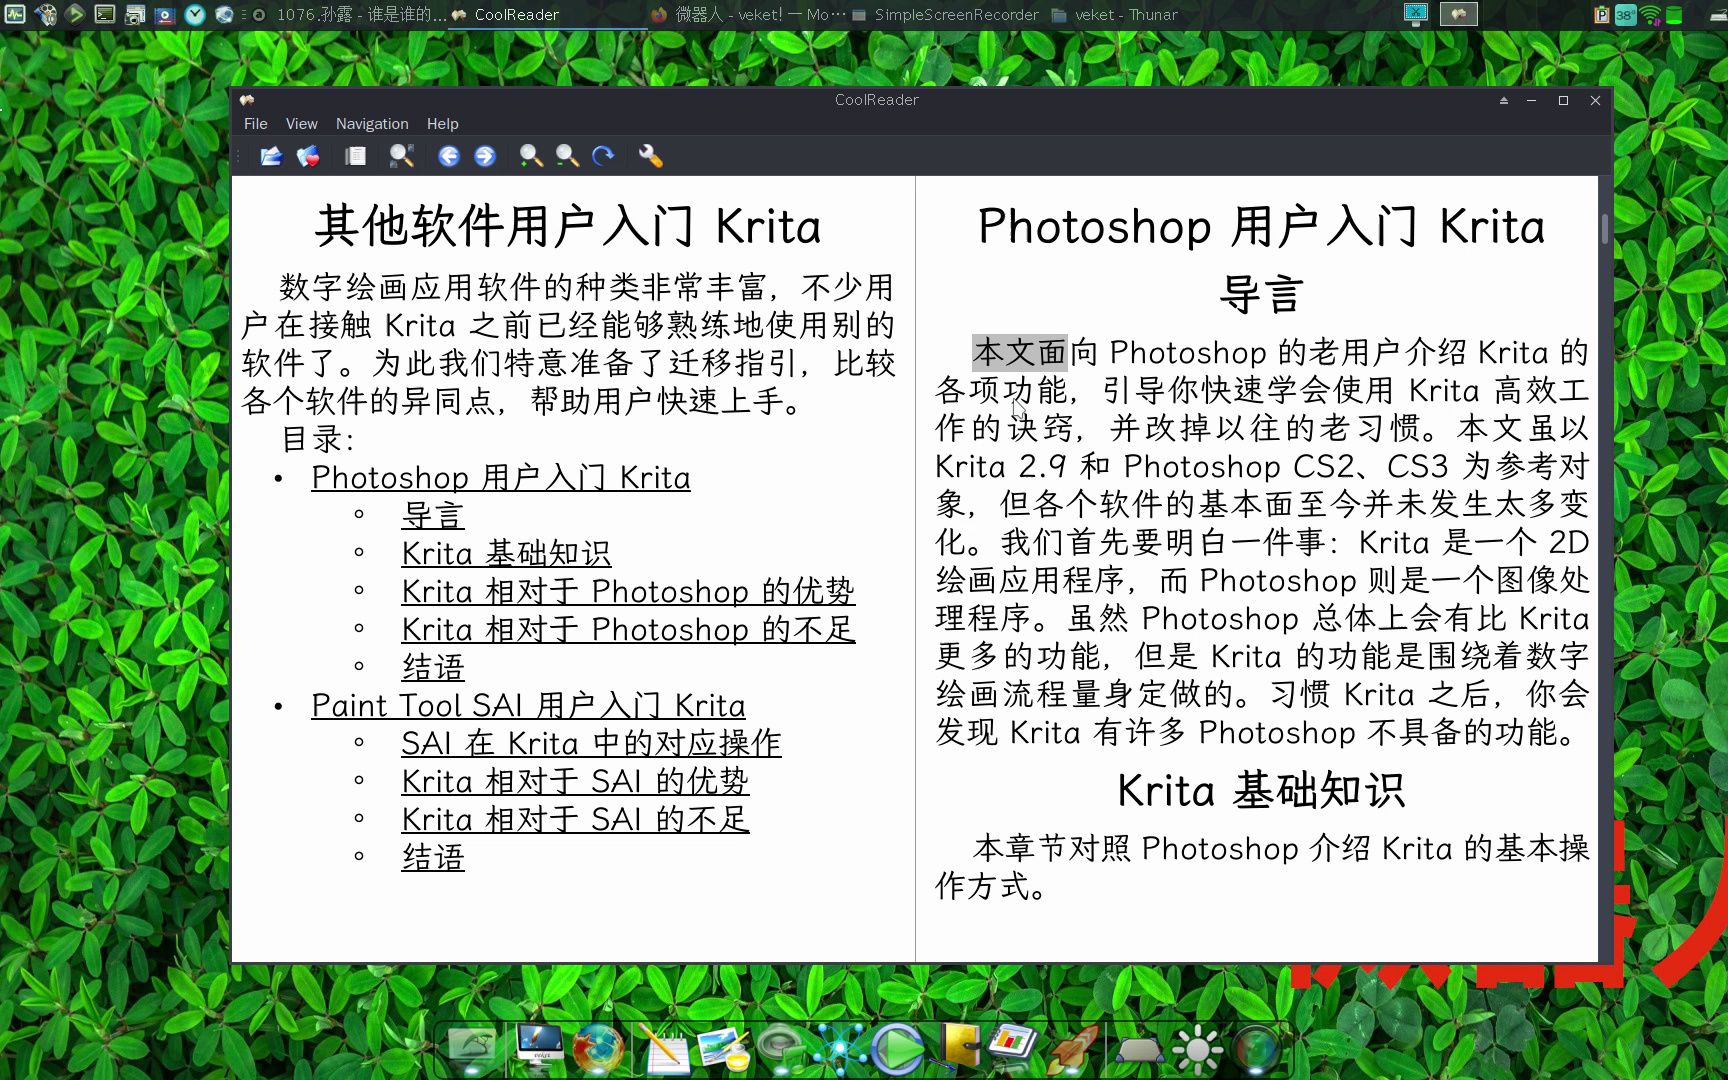Open '结语' link under Photoshop section
1728x1080 pixels.
tap(433, 667)
